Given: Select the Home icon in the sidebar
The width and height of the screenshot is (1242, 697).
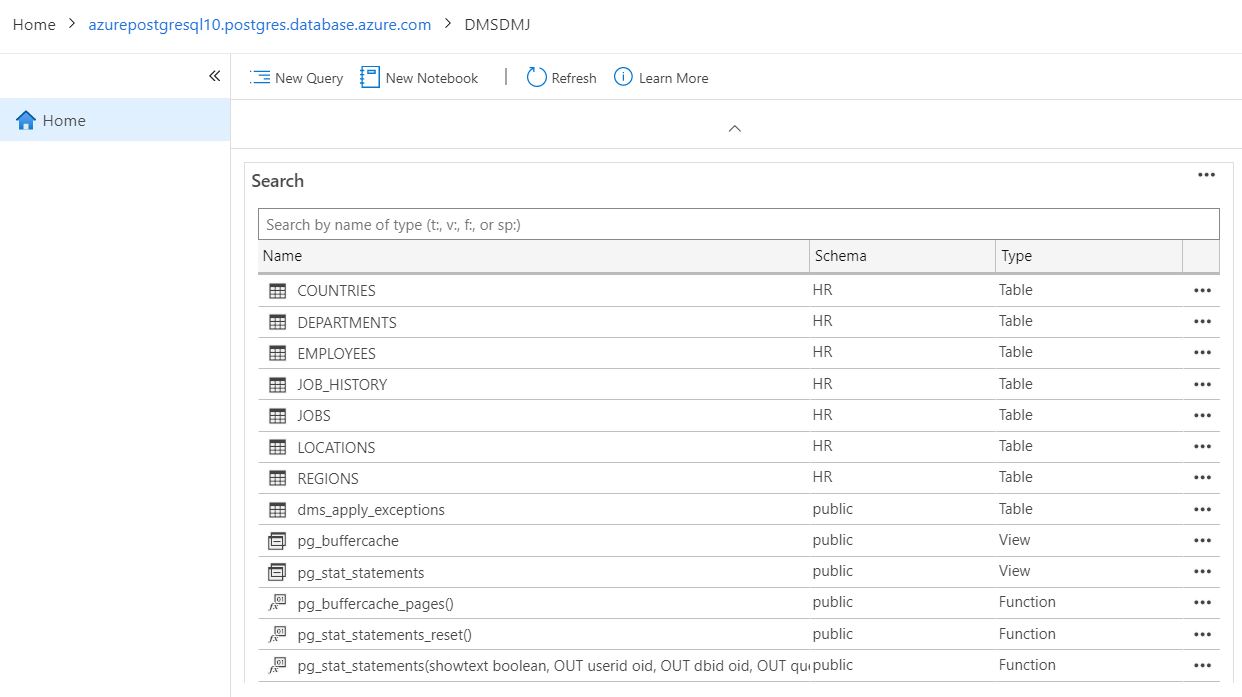Looking at the screenshot, I should [x=24, y=120].
